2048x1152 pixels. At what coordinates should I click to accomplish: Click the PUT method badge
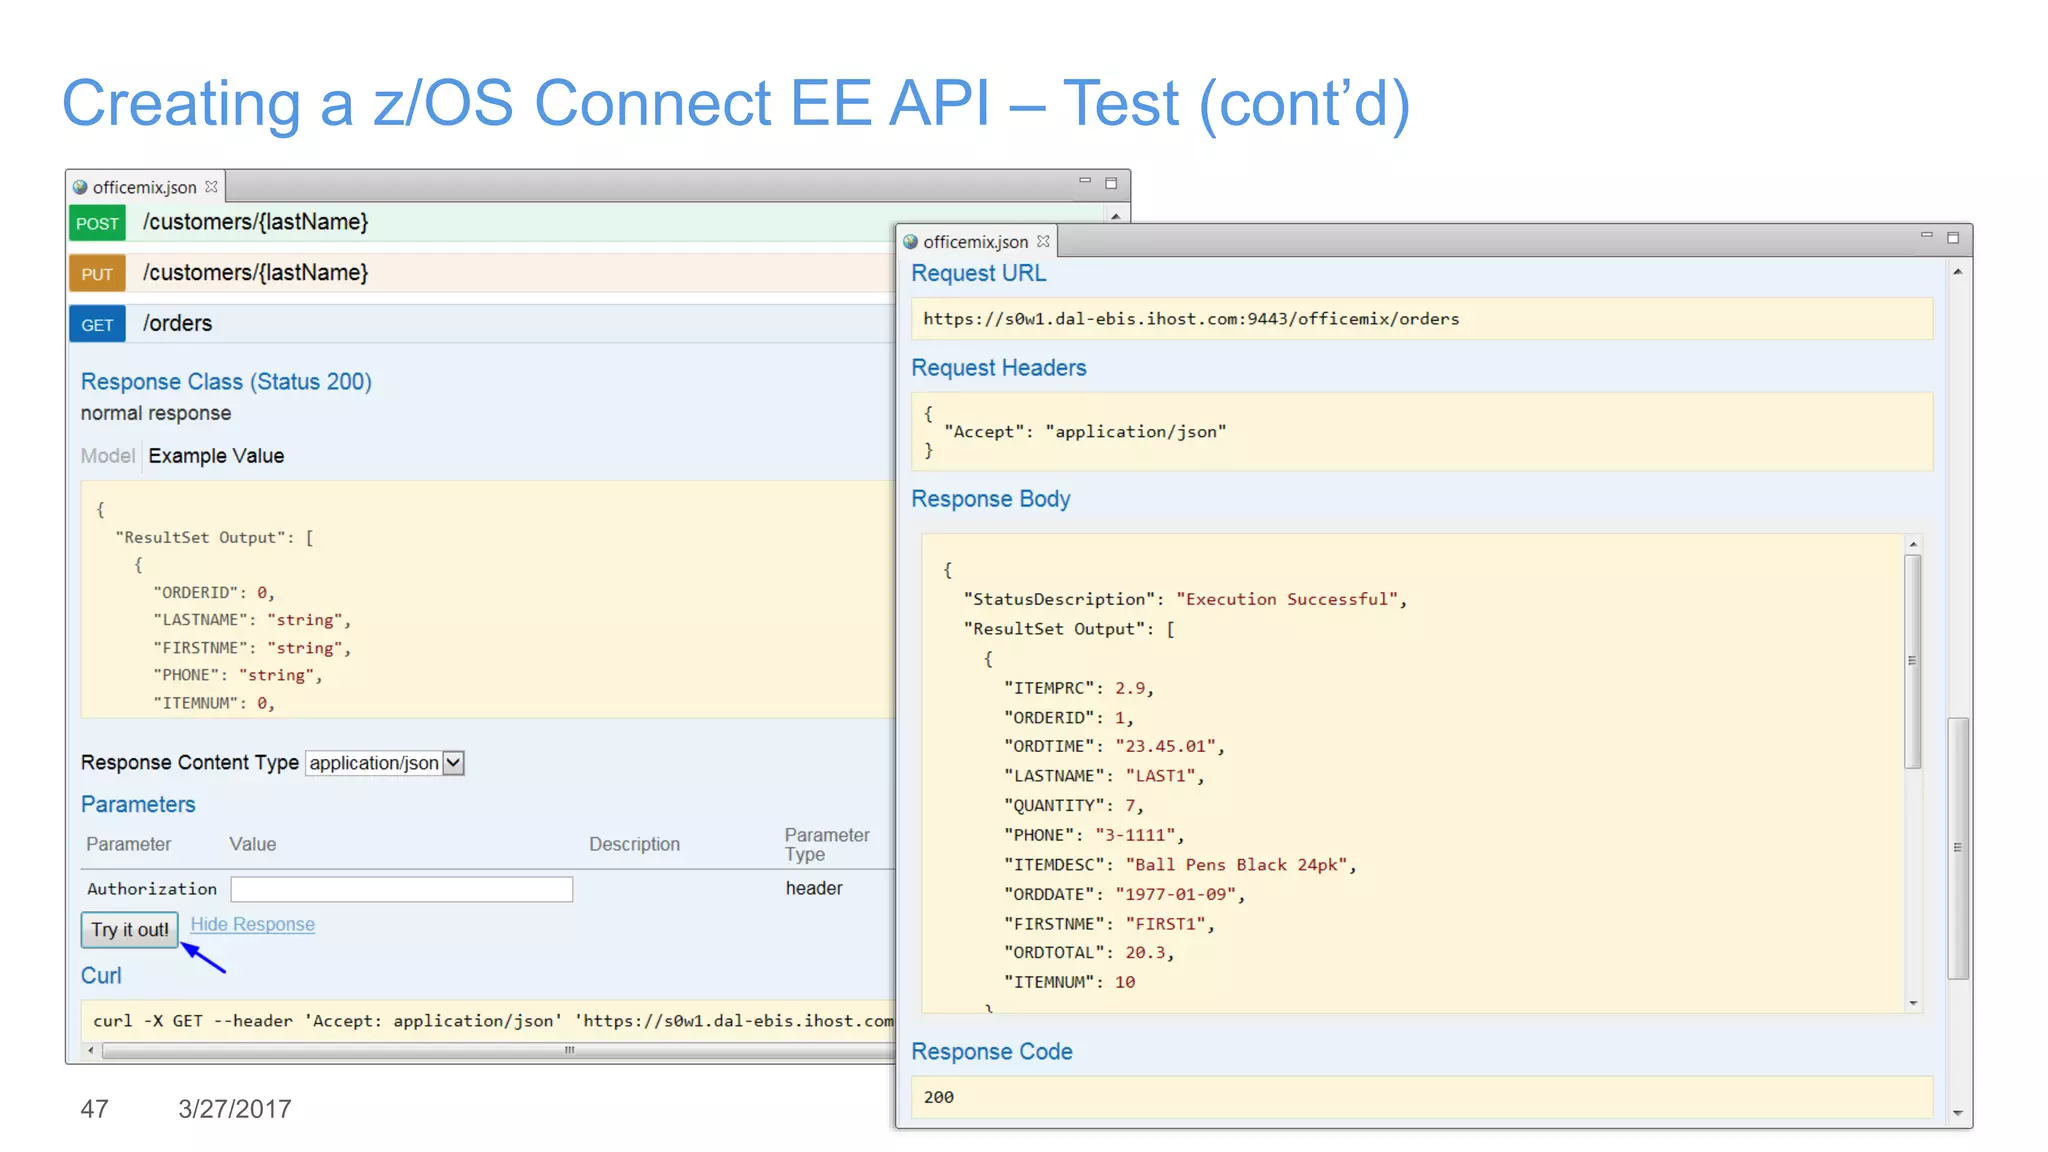click(x=97, y=274)
